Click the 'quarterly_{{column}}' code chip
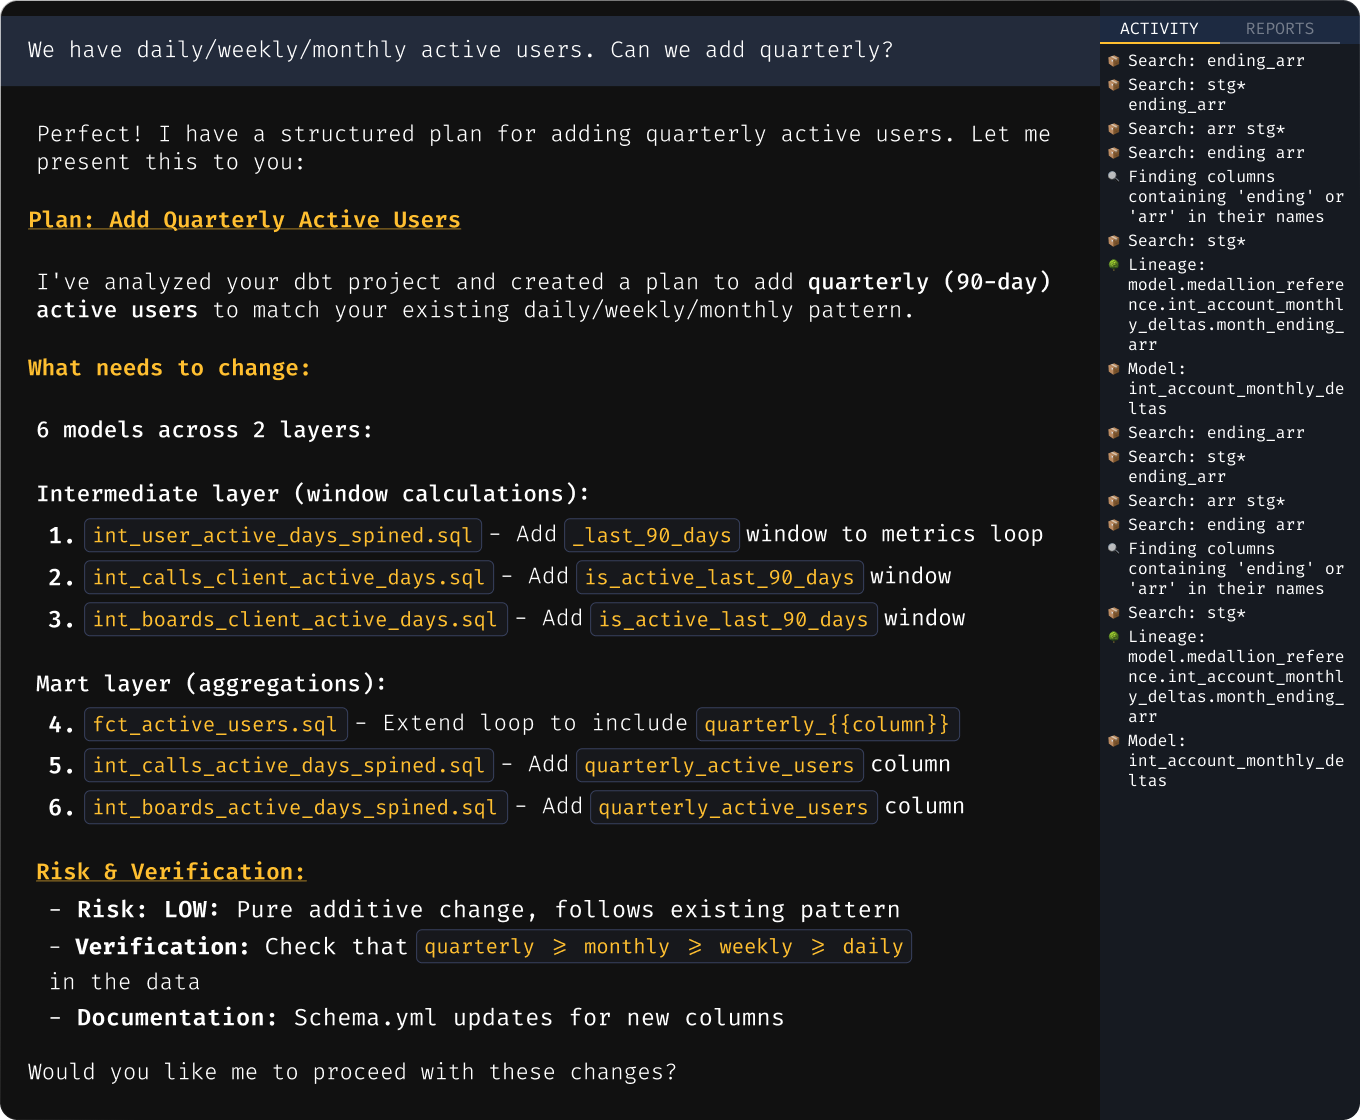The width and height of the screenshot is (1360, 1120). (827, 724)
